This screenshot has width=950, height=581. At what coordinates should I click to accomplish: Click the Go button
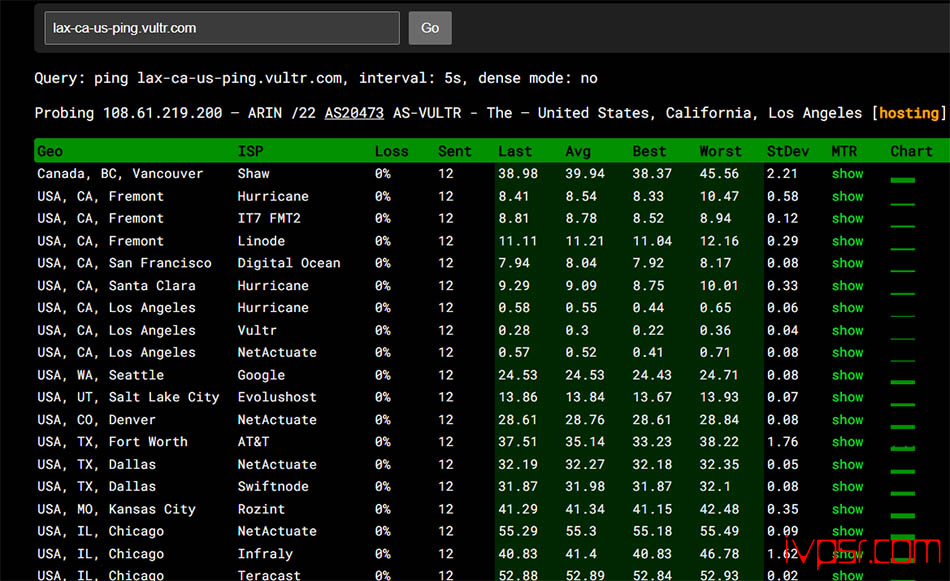click(430, 28)
